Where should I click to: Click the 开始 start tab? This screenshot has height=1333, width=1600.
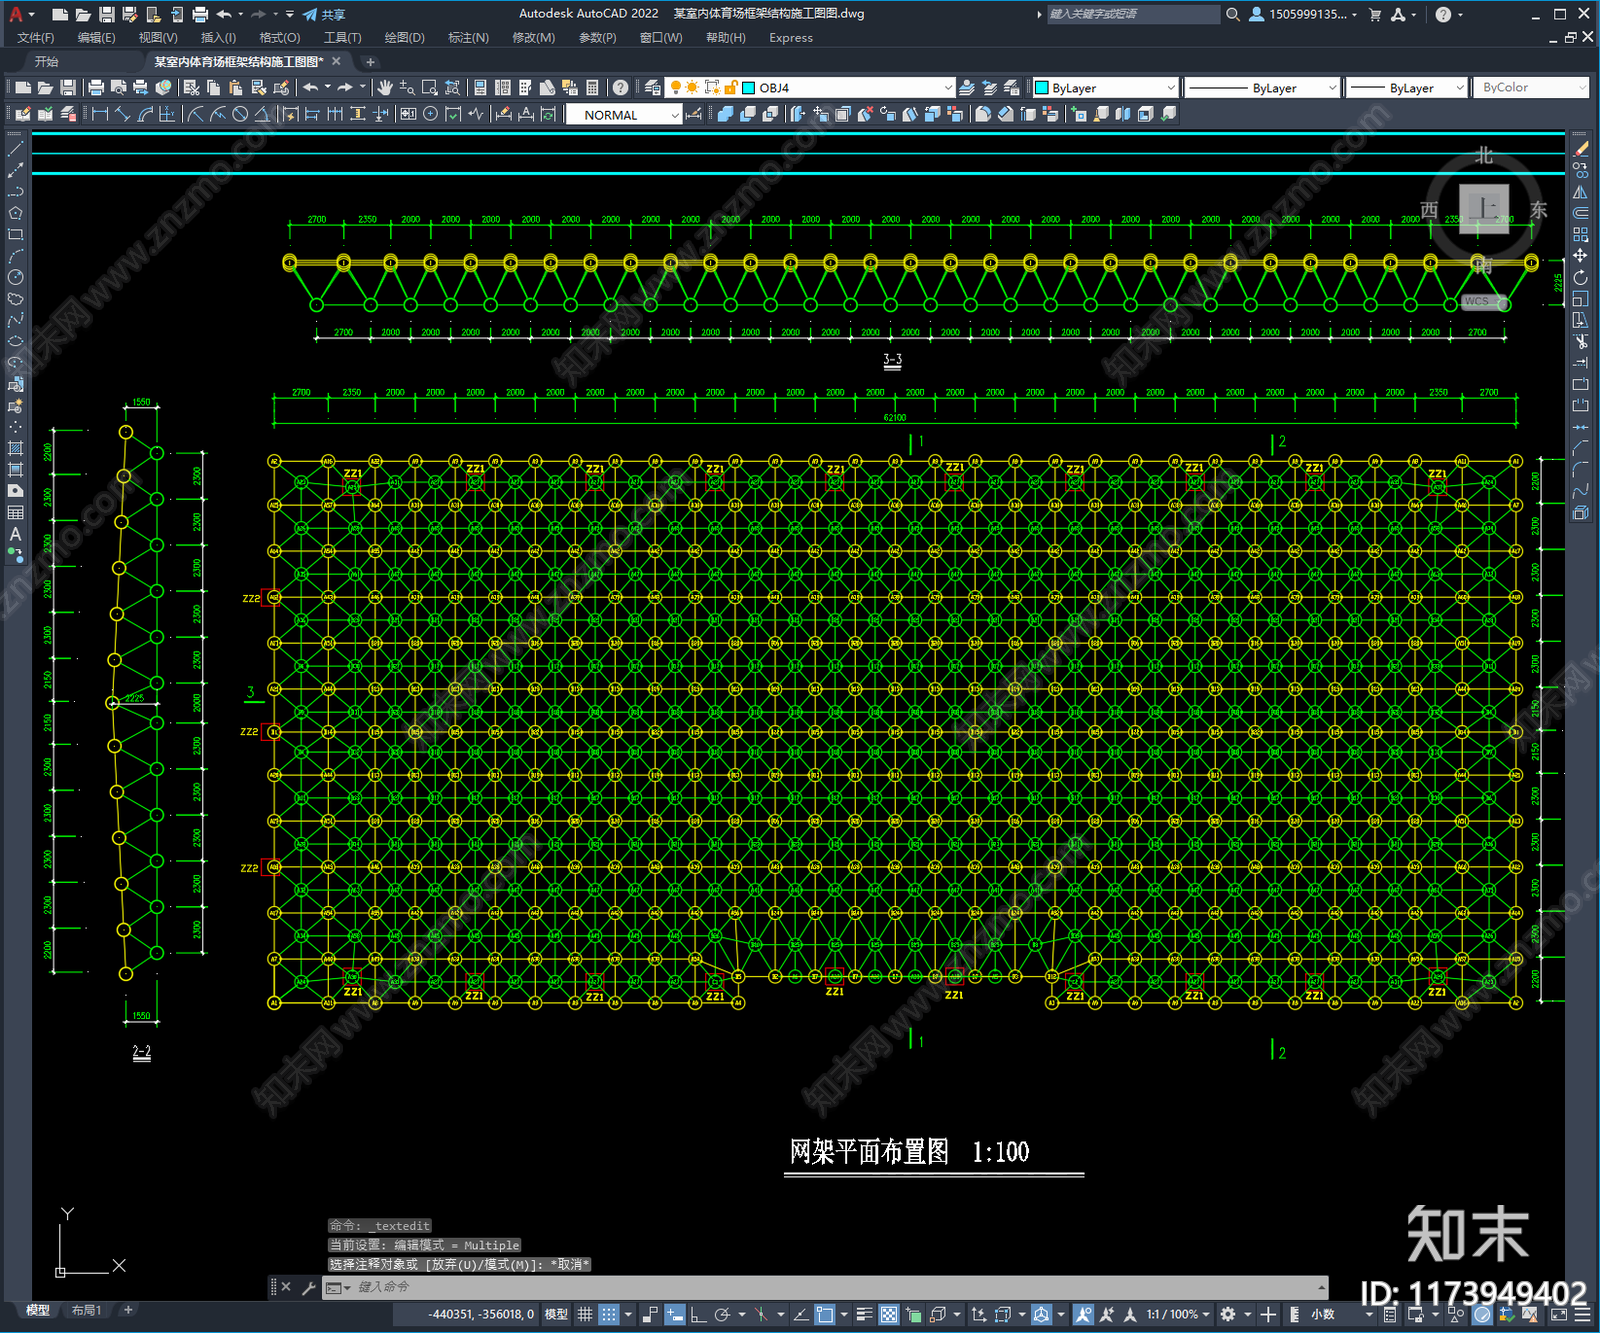point(47,61)
